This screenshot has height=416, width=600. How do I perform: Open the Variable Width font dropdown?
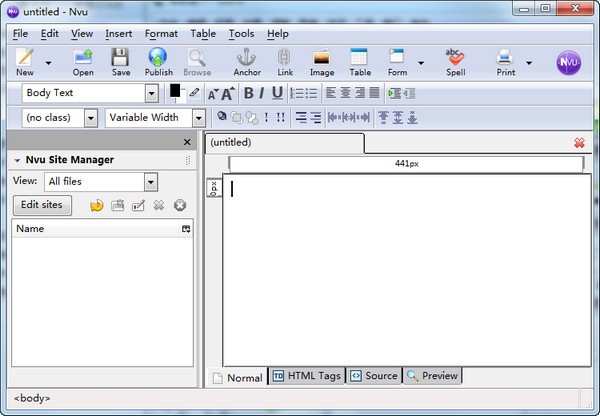[x=199, y=118]
